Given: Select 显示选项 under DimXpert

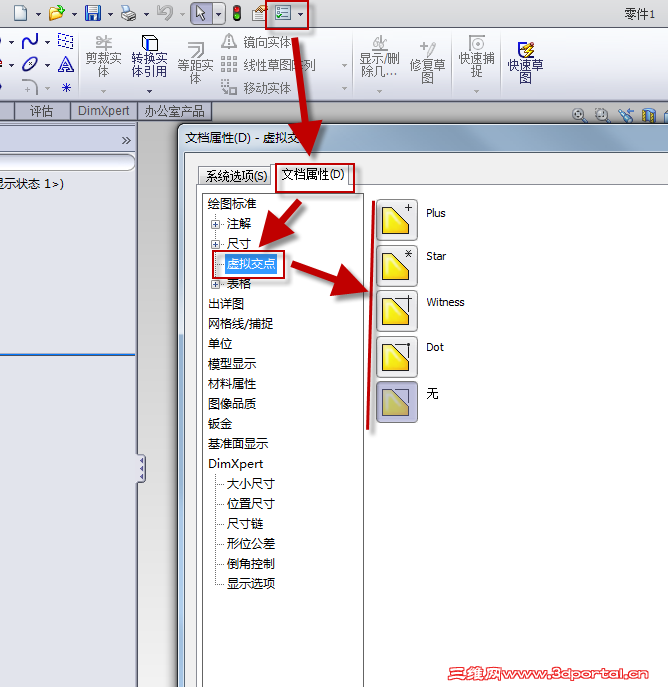Looking at the screenshot, I should click(x=251, y=584).
